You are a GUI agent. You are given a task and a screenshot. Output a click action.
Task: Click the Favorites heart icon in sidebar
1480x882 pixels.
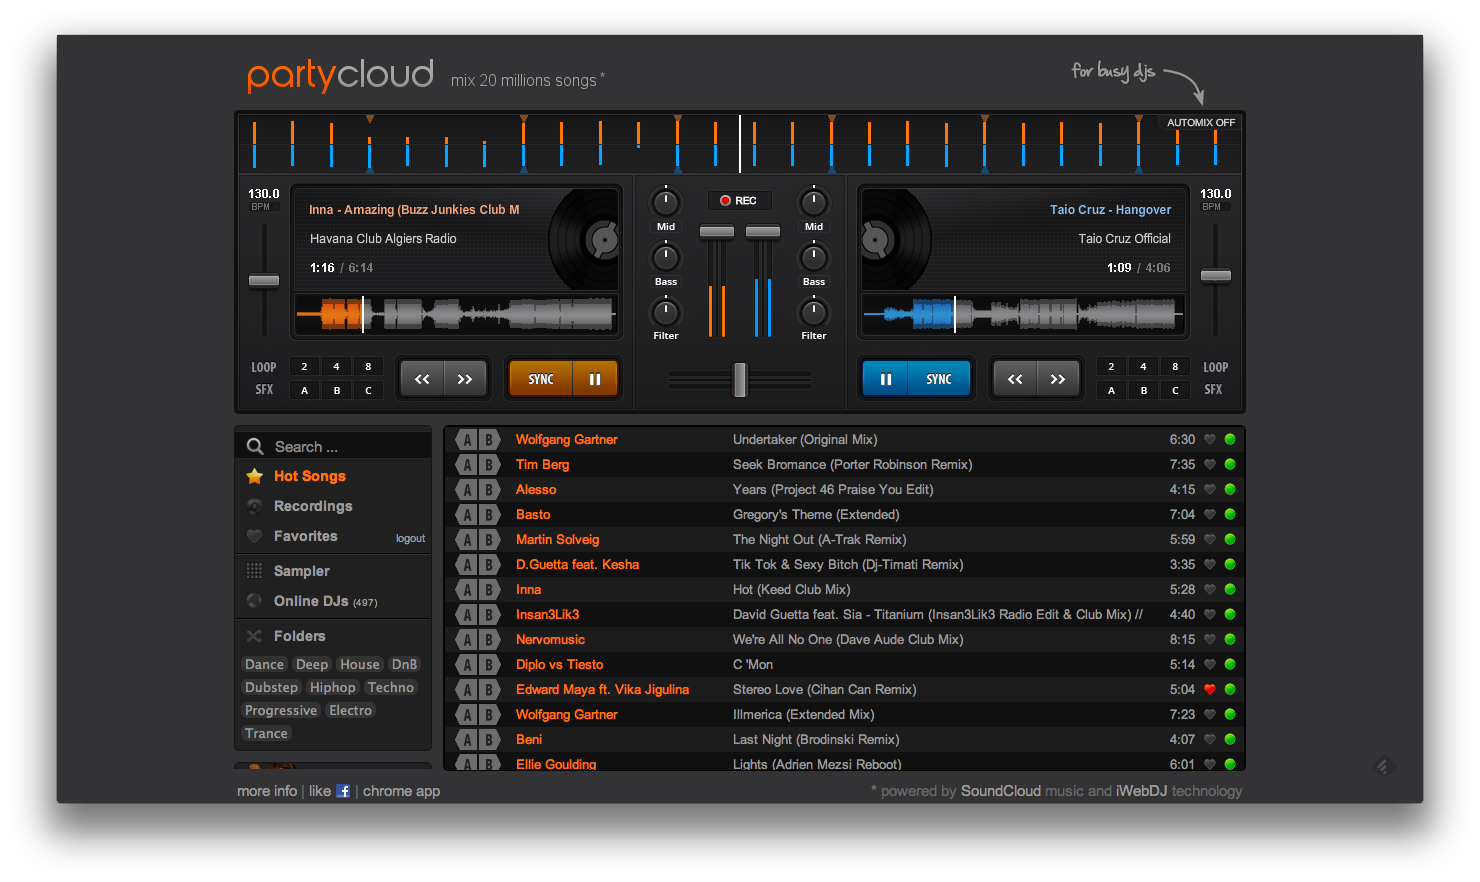point(255,536)
